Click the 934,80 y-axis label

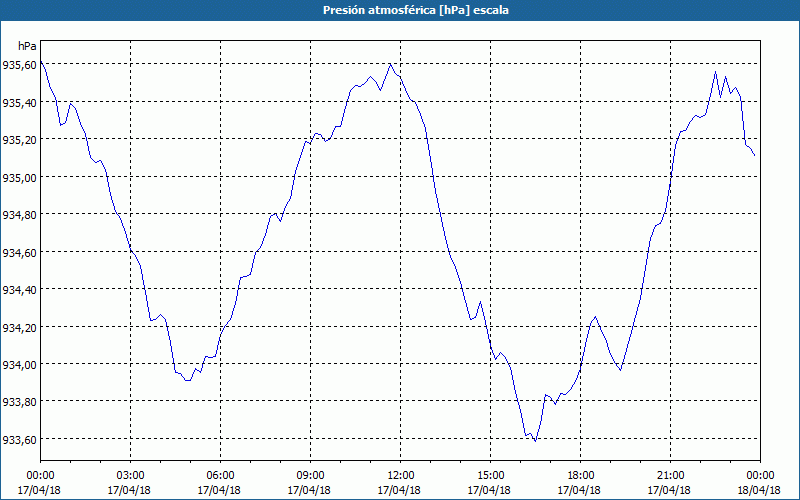[20, 215]
